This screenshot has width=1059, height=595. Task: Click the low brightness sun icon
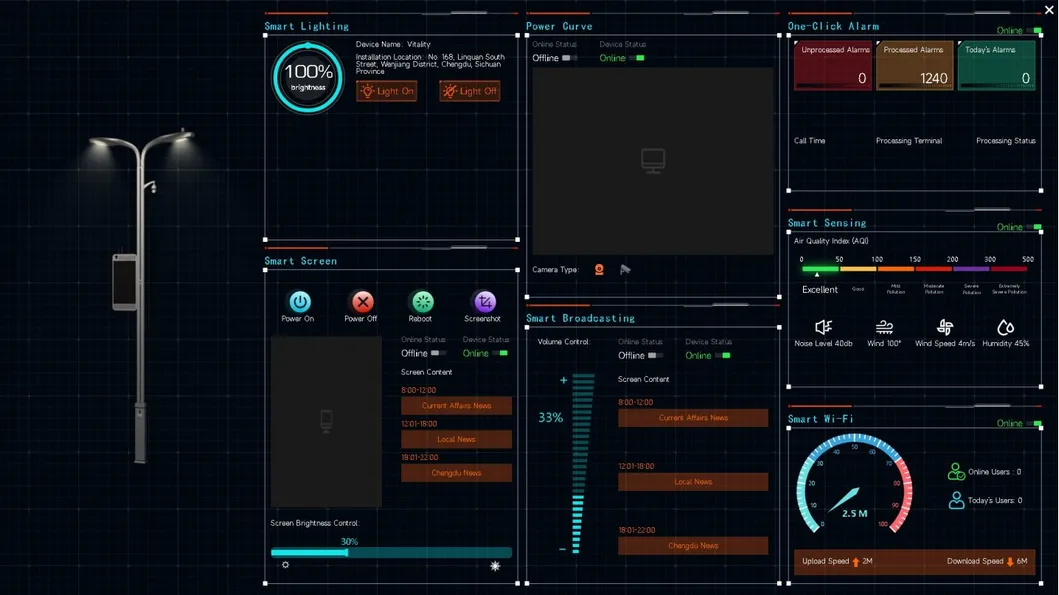pos(285,565)
